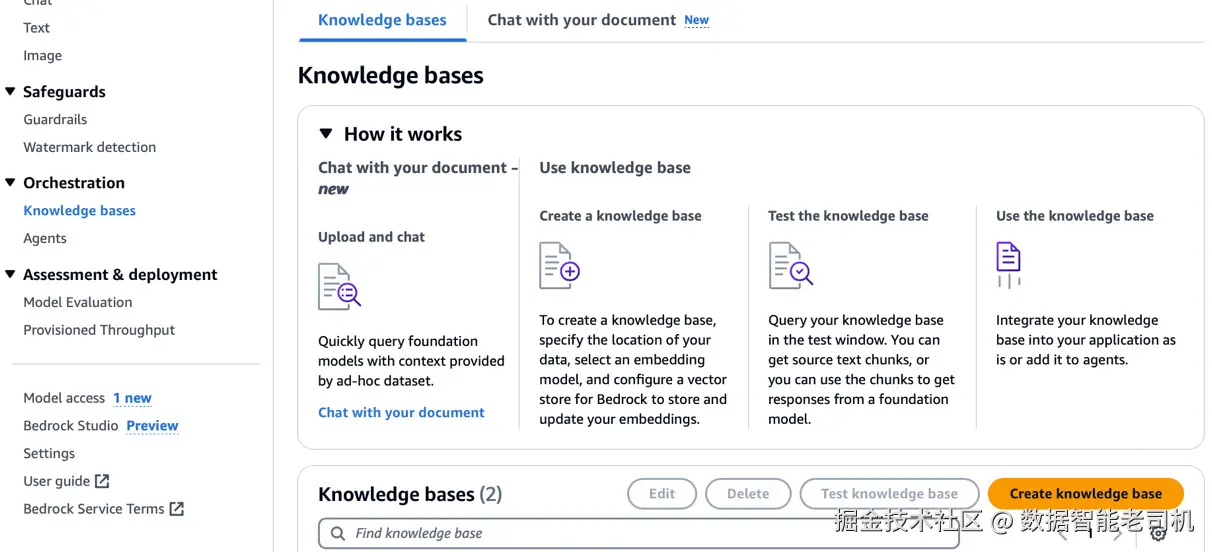Open Settings in the sidebar

49,453
